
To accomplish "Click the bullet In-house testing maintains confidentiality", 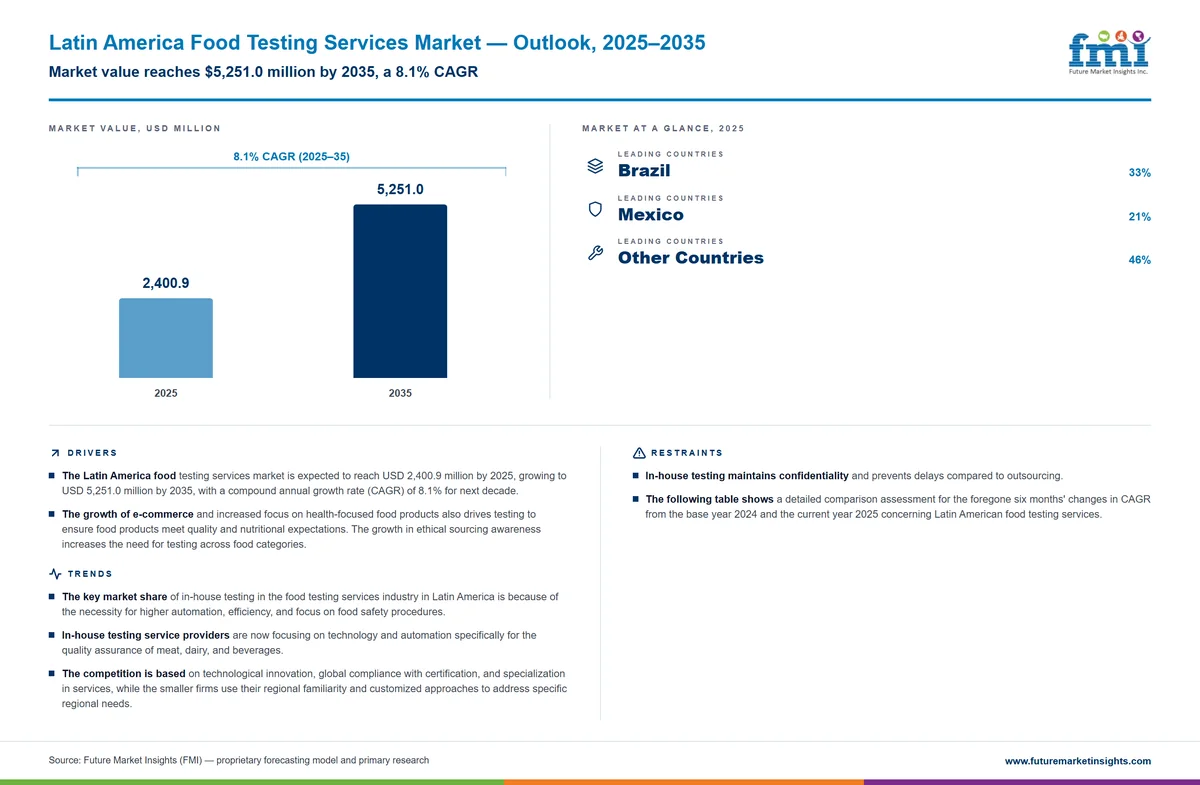I will pos(854,475).
